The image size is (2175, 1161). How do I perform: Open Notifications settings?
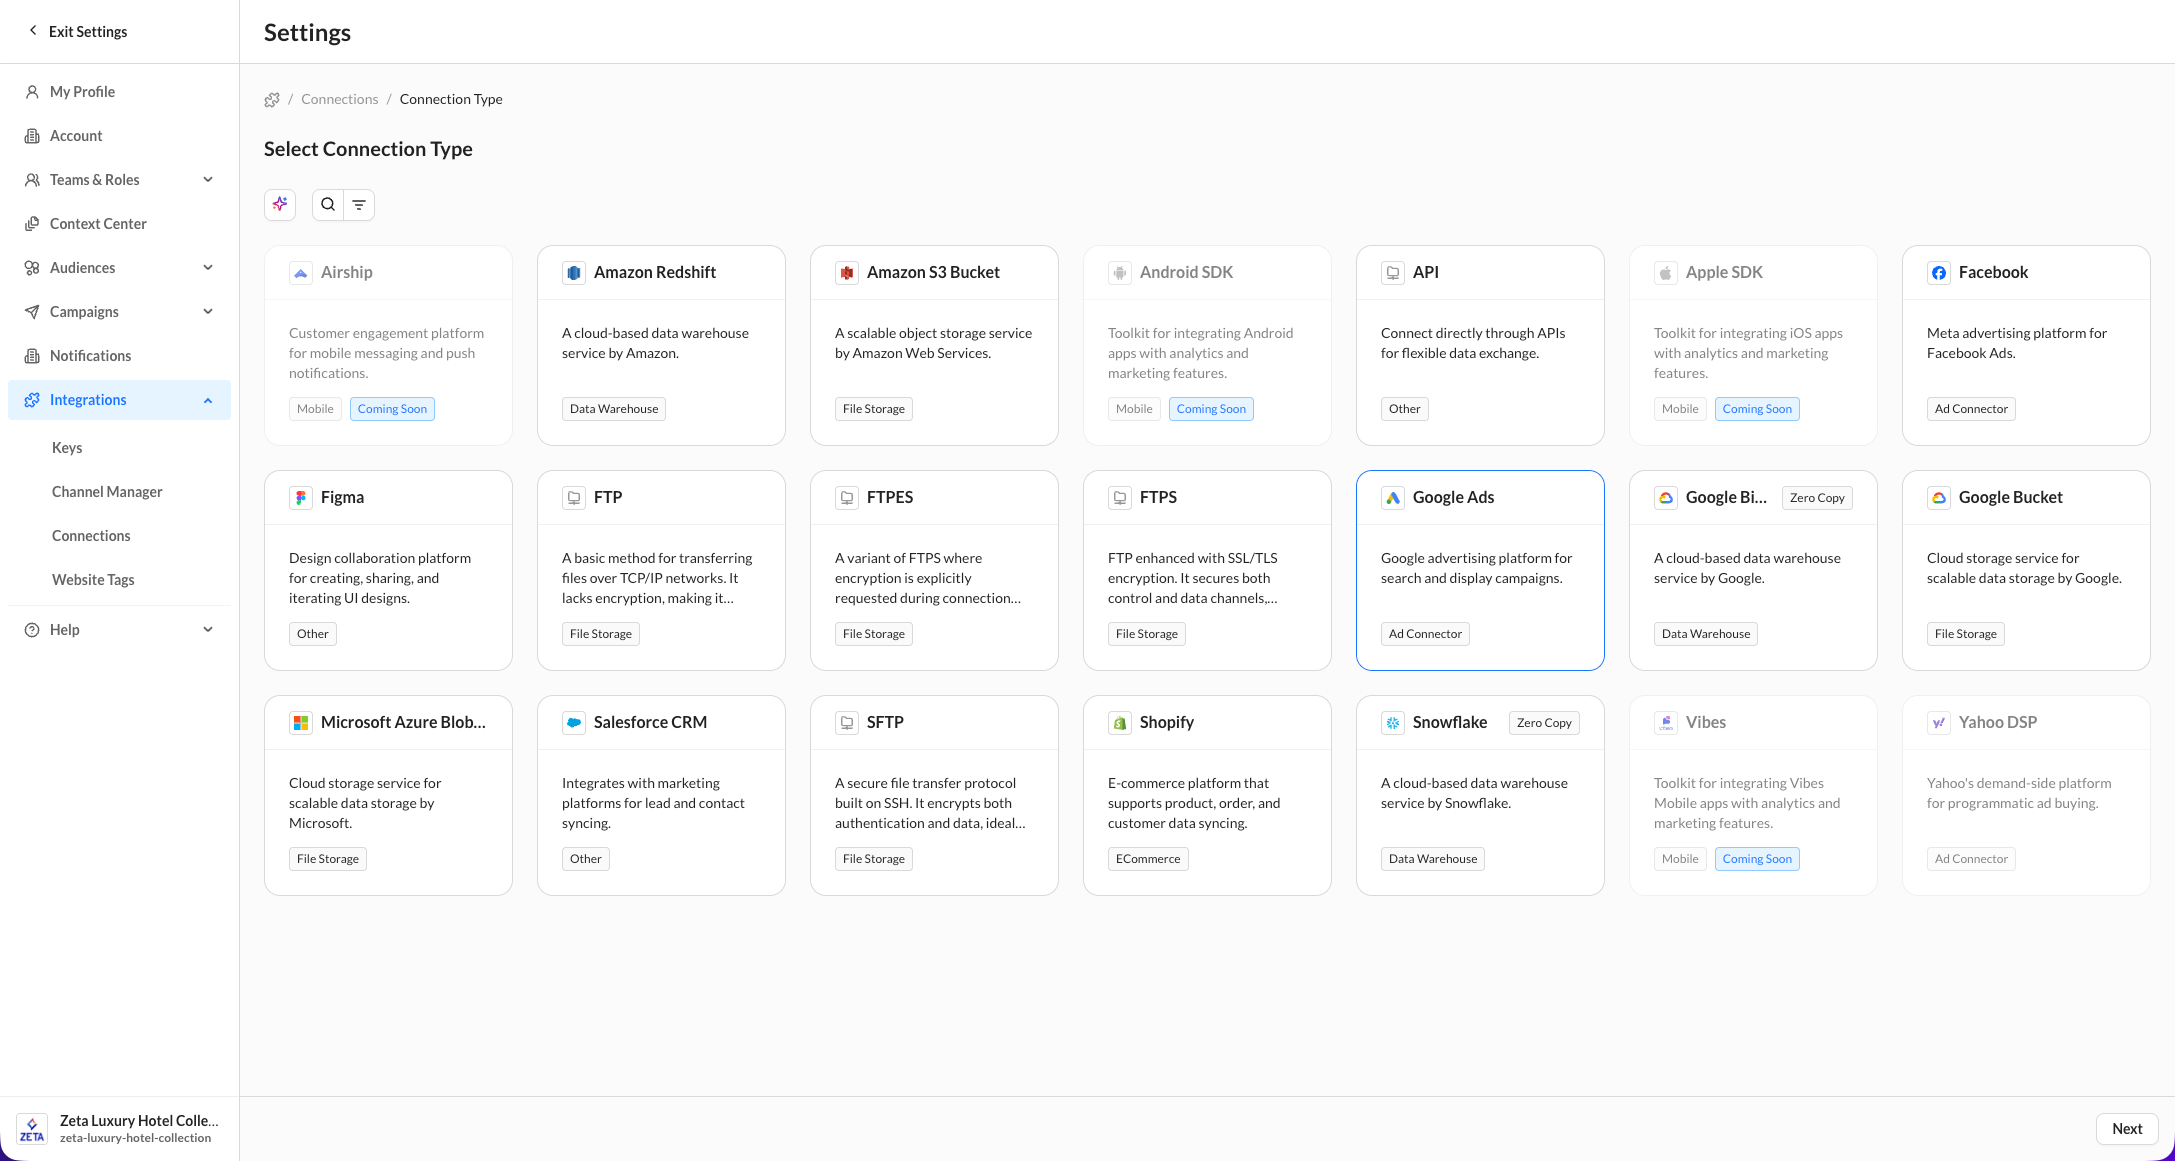click(x=119, y=356)
